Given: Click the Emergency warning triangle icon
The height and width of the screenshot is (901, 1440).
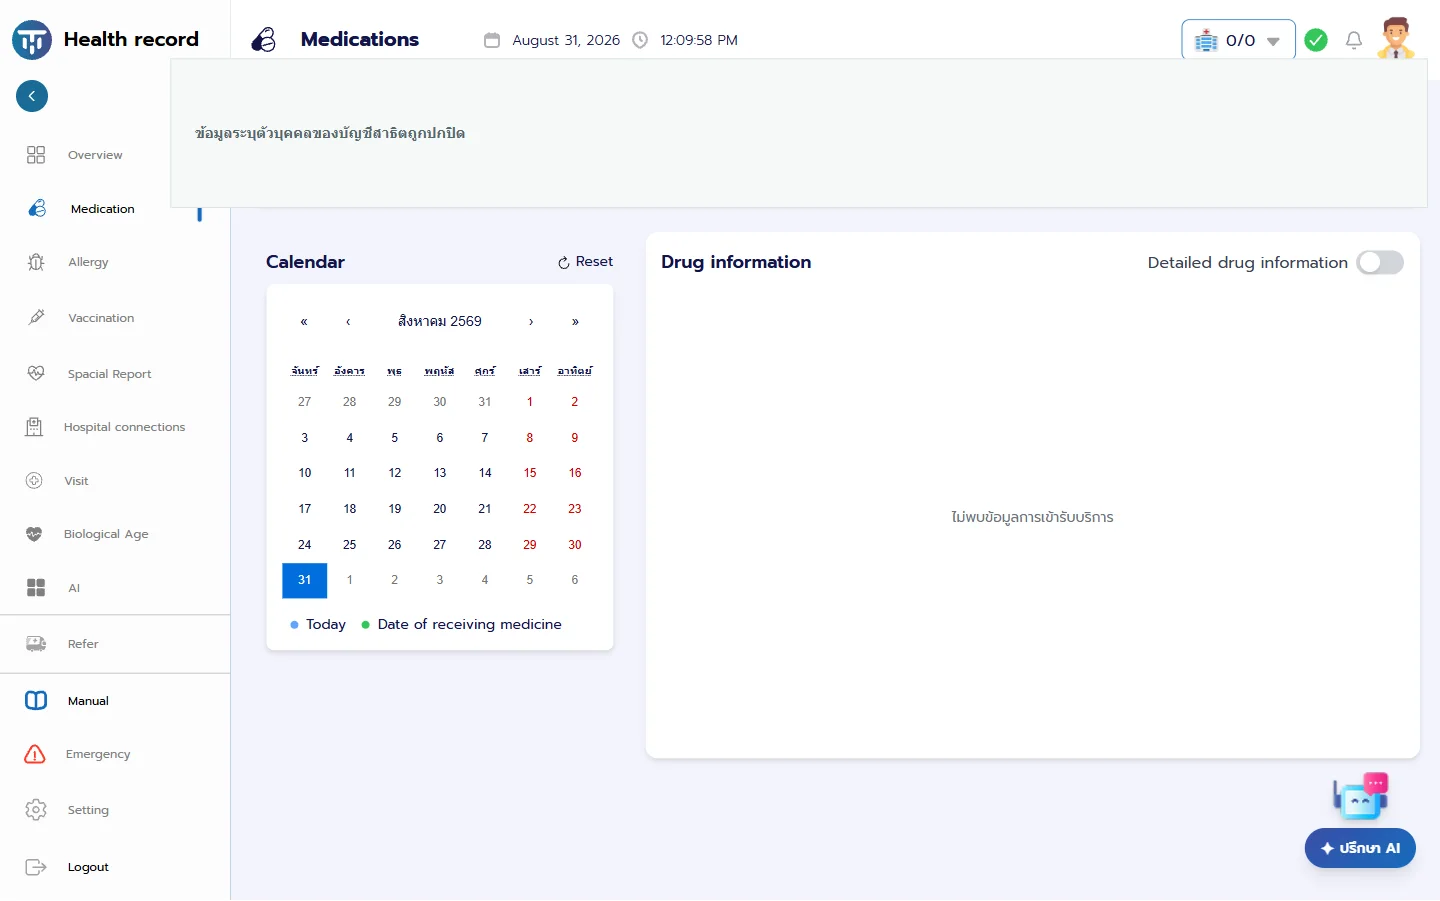Looking at the screenshot, I should click(35, 754).
